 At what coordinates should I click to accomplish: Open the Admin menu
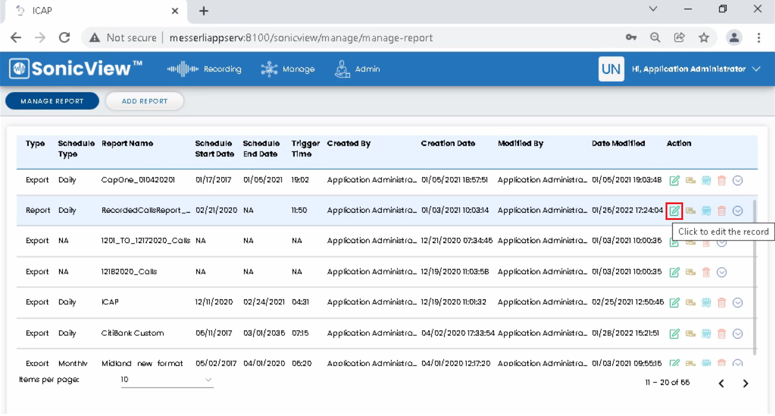[x=357, y=69]
